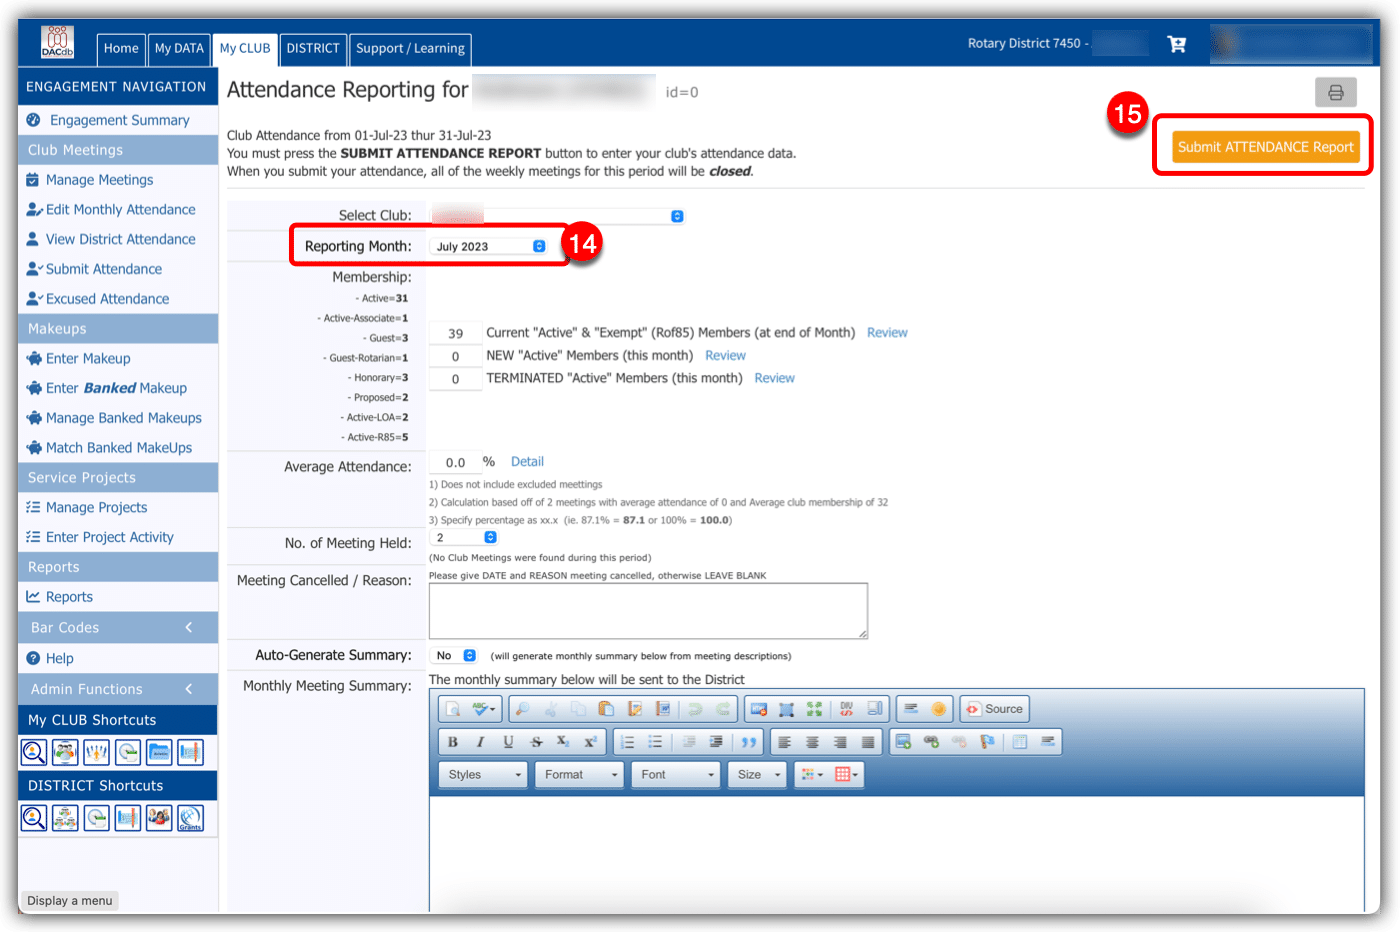
Task: Open Average Attendance Detail link
Action: click(527, 462)
